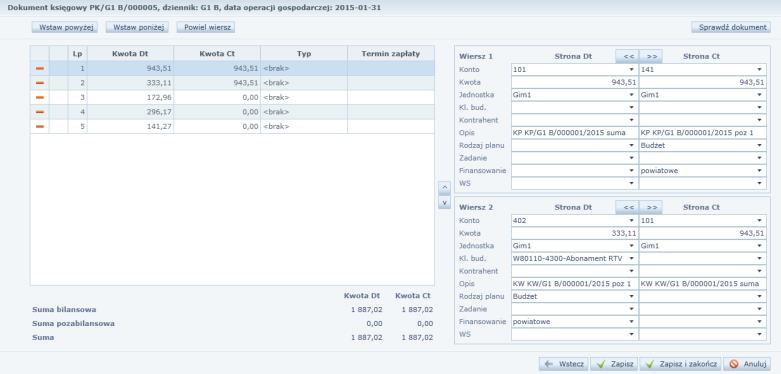
Task: Click the >> button in Wiersz 2
Action: [x=651, y=207]
